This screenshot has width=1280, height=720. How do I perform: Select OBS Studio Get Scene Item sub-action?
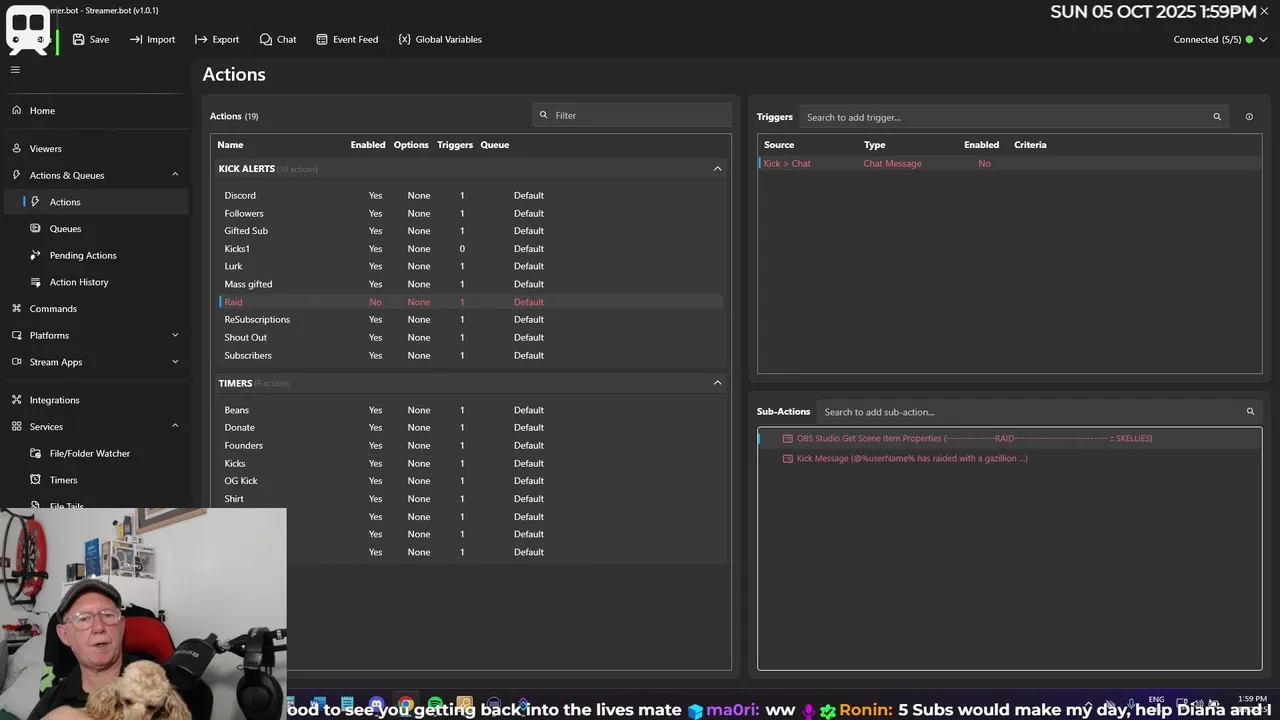point(1009,438)
